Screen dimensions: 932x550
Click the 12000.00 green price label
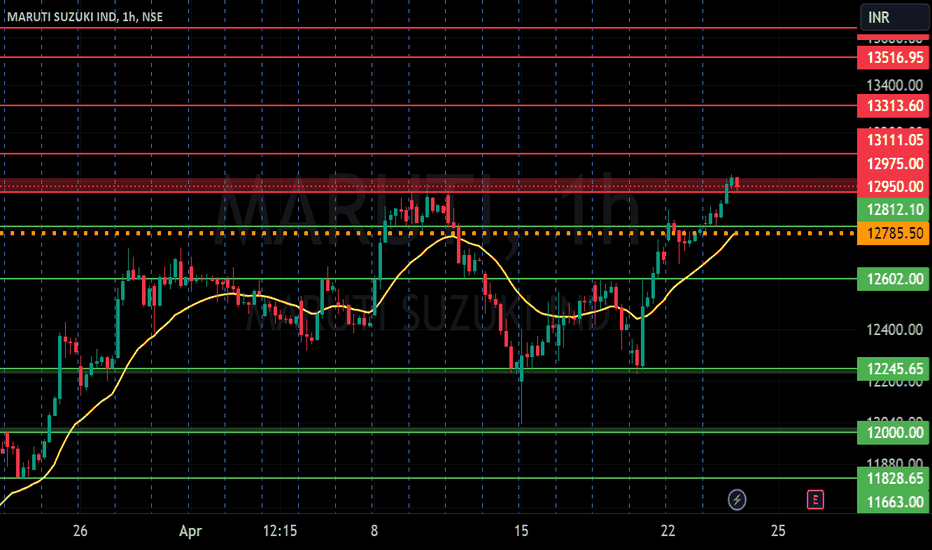[x=893, y=432]
